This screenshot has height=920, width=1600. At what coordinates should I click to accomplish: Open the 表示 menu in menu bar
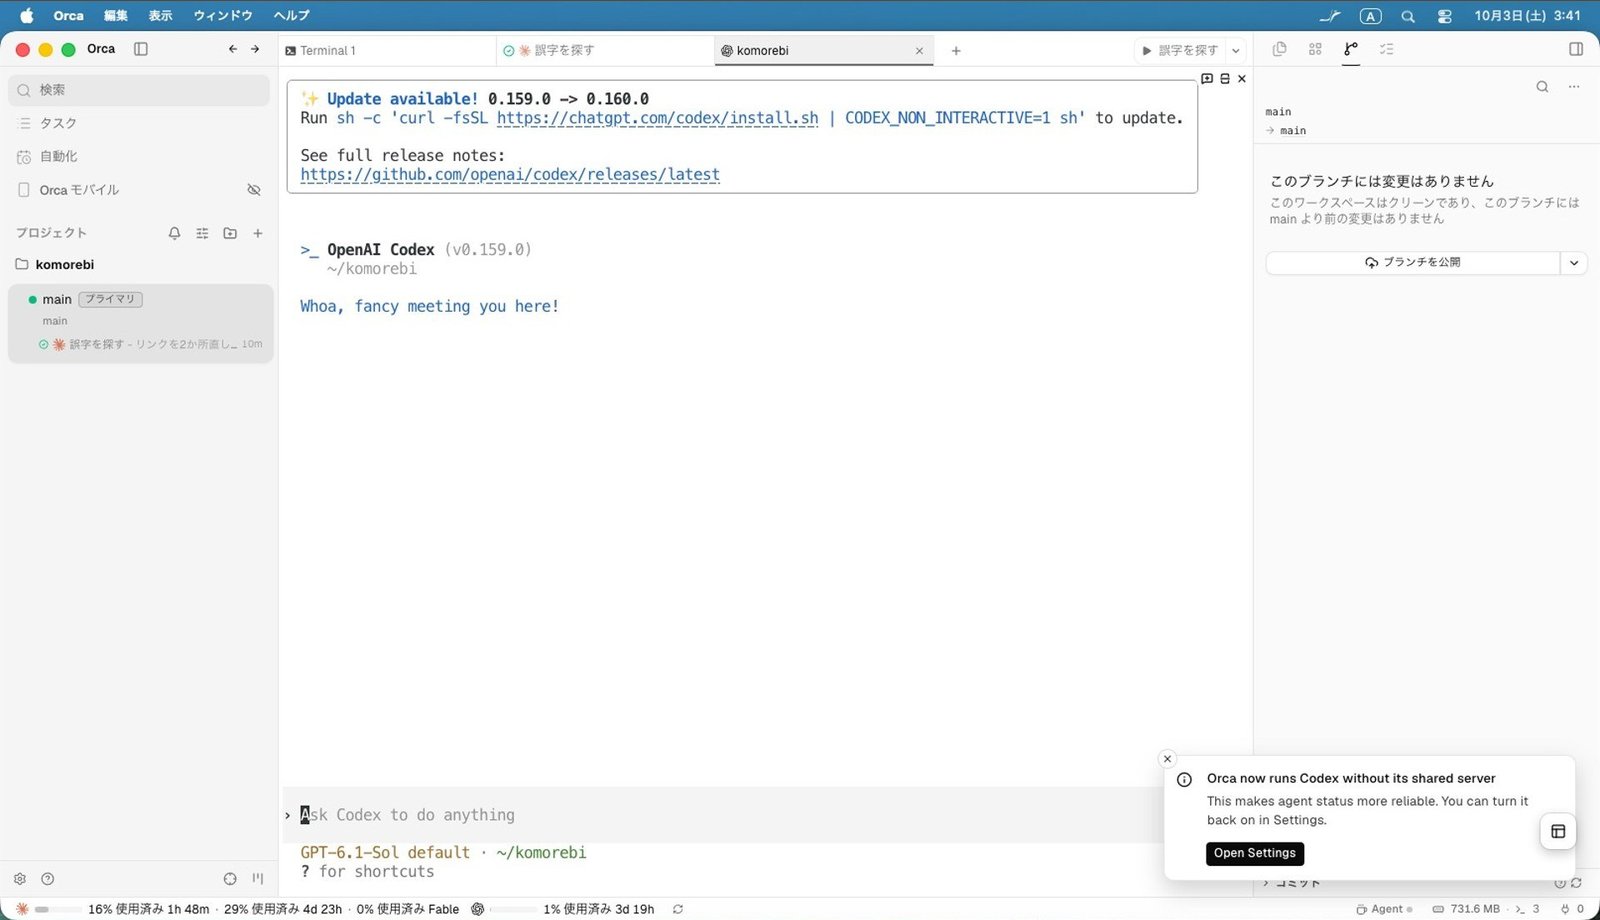[160, 16]
